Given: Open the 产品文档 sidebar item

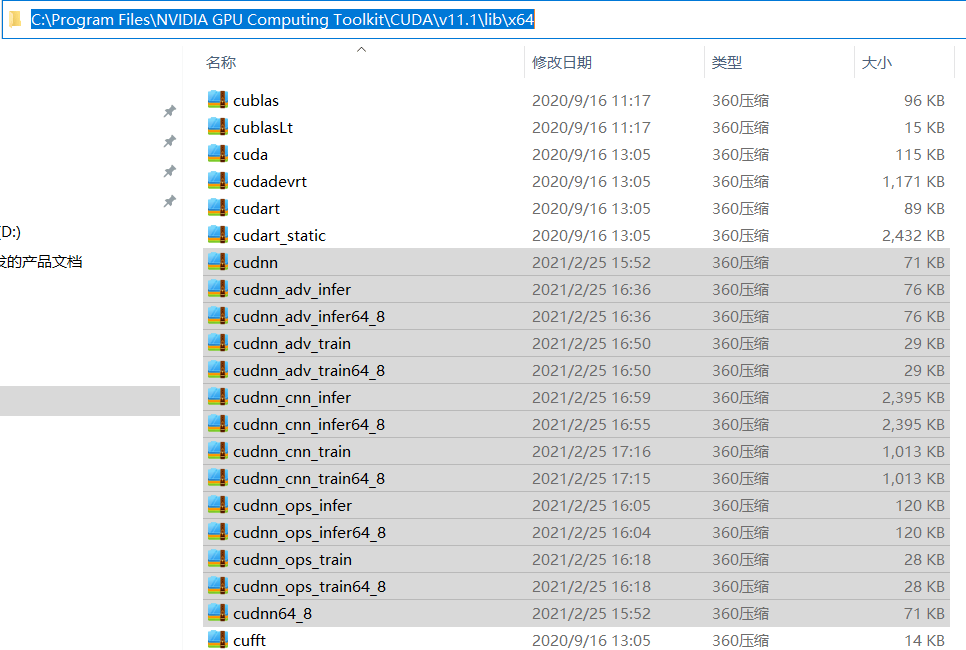Looking at the screenshot, I should click(41, 262).
